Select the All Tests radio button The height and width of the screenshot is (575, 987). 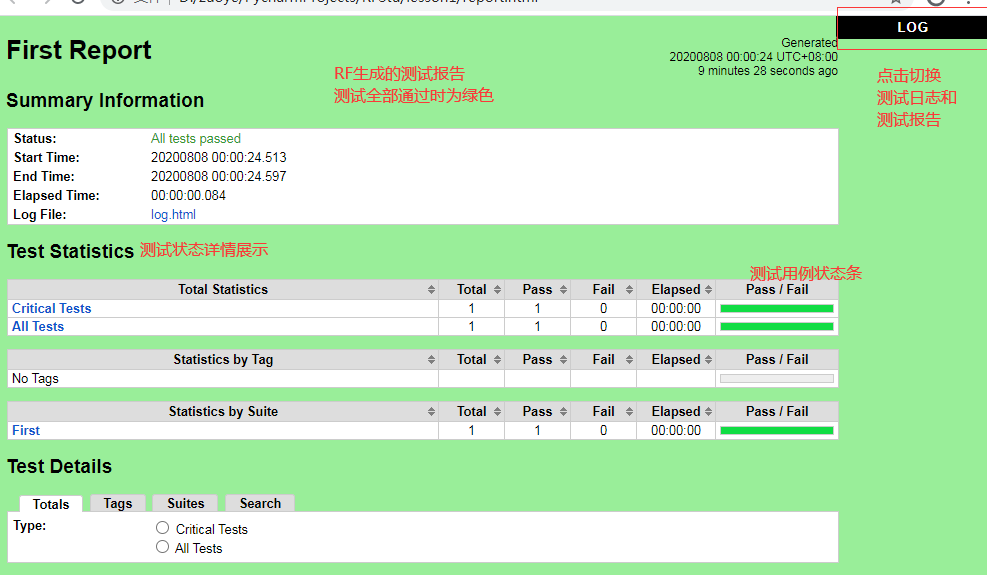[162, 547]
